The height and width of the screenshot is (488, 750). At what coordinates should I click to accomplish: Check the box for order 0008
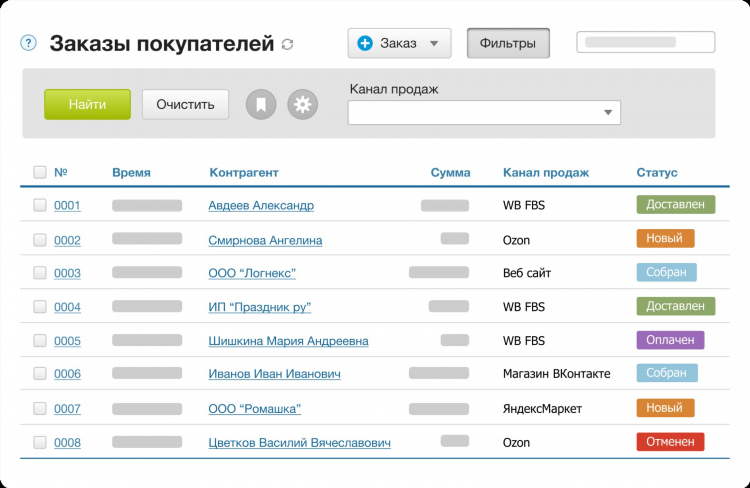tap(40, 443)
